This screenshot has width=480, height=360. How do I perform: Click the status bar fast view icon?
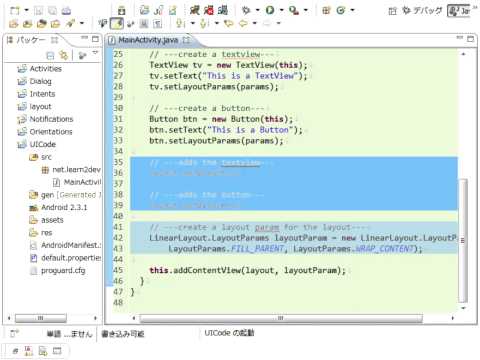tap(14, 333)
